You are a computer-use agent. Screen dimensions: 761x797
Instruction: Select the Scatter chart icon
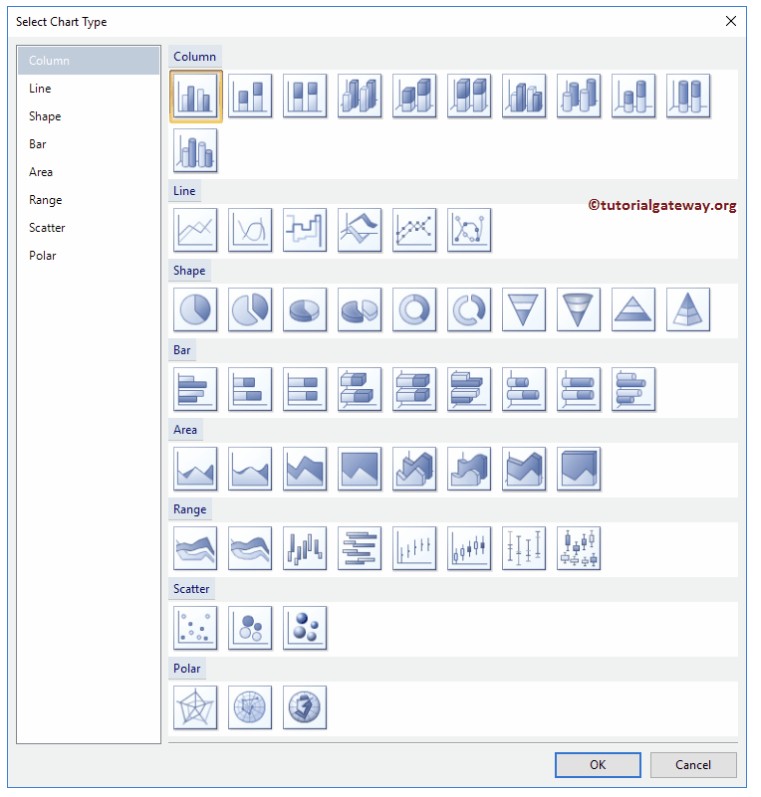(x=195, y=629)
